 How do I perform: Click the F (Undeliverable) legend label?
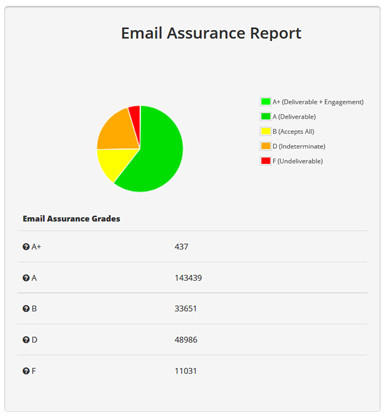297,161
